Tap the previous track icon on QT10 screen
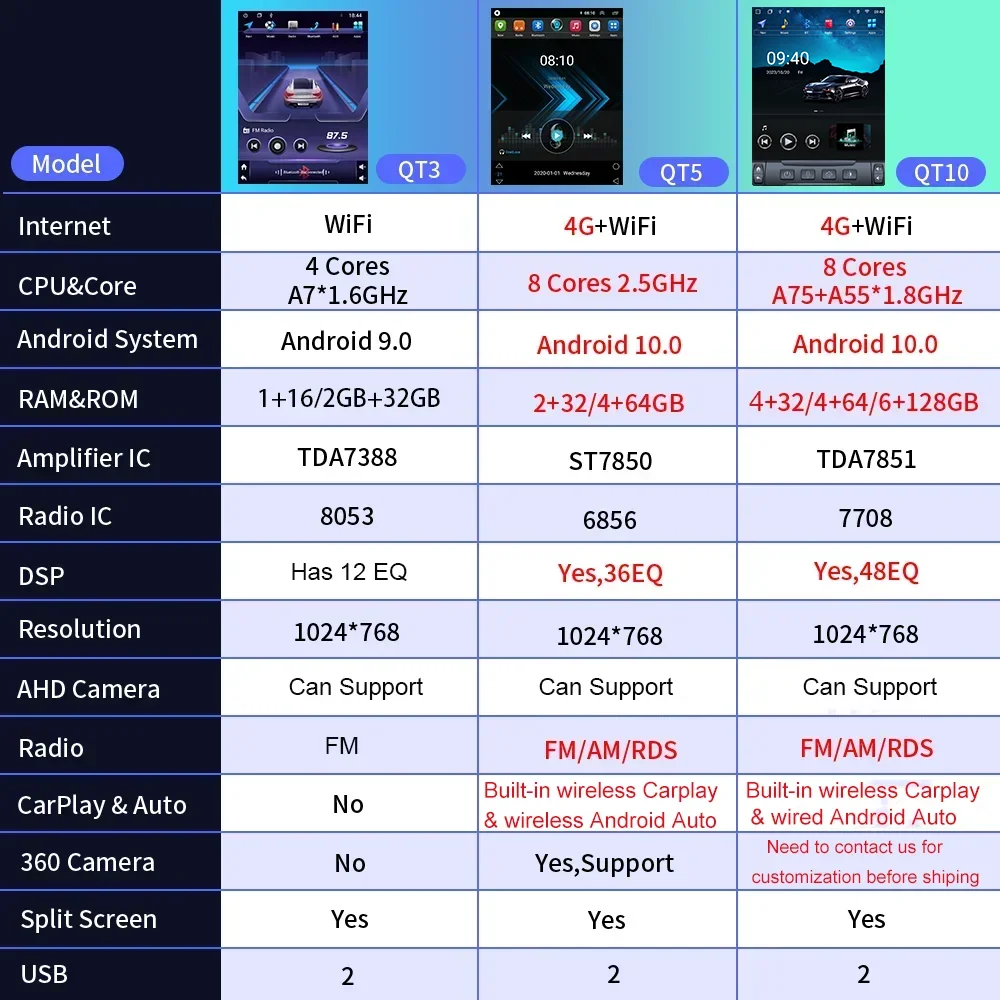This screenshot has height=1000, width=1000. click(765, 142)
